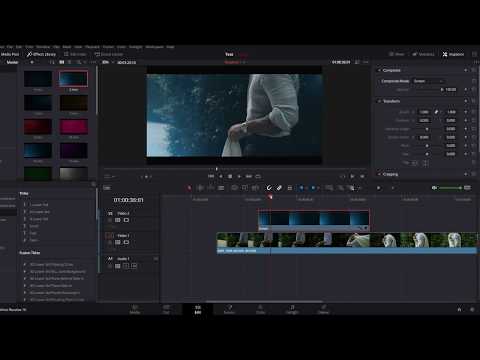This screenshot has width=480, height=360.
Task: Click the Insert Clip edit icon
Action: pyautogui.click(x=234, y=188)
